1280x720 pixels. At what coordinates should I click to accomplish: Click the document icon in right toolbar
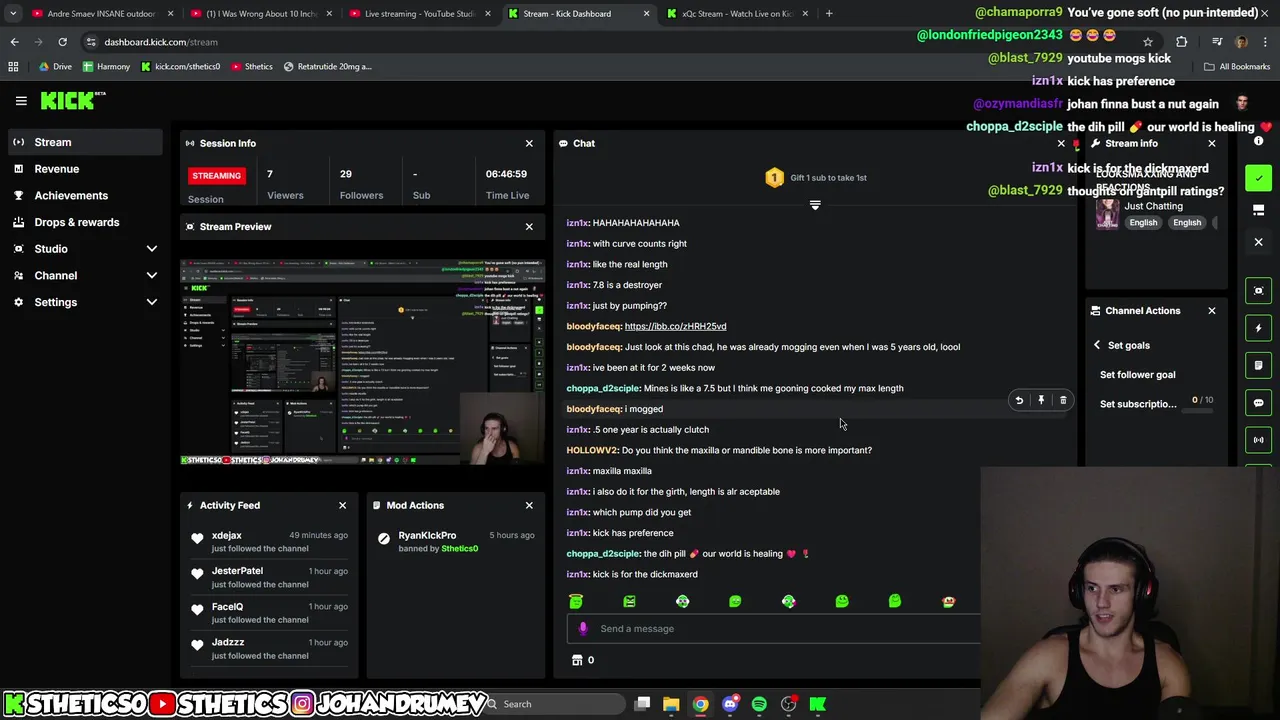(x=1259, y=365)
